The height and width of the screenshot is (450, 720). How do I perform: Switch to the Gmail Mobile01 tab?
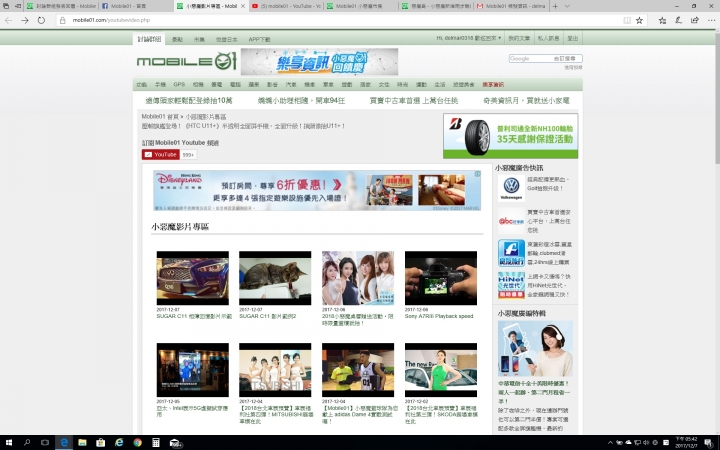pos(511,6)
